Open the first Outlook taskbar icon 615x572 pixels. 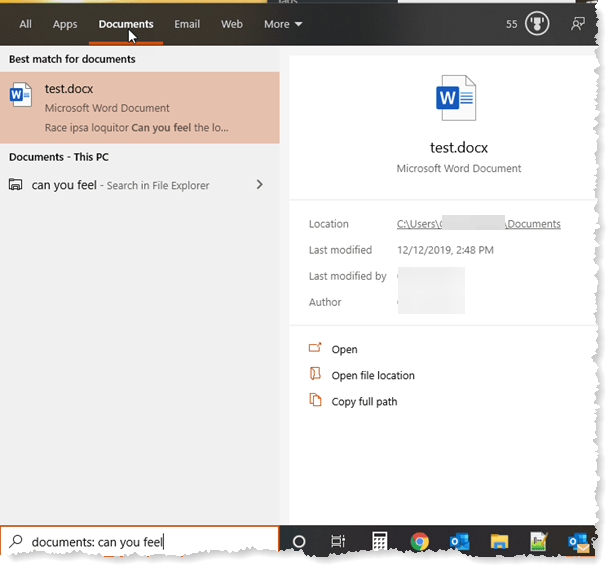pyautogui.click(x=460, y=542)
